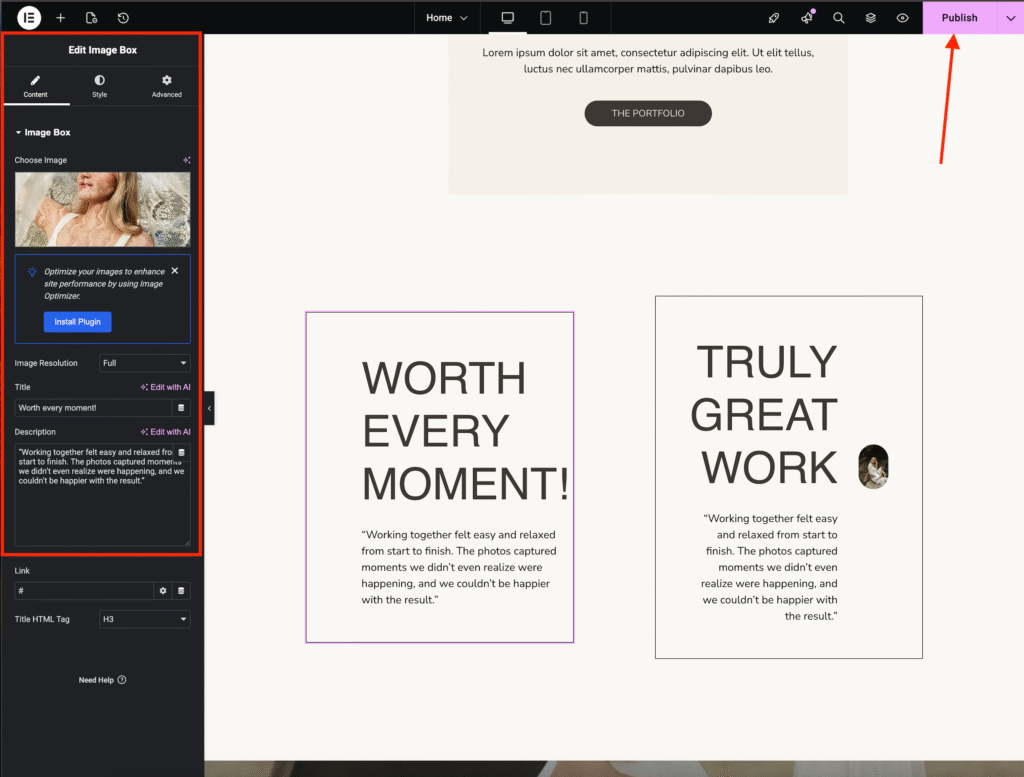Click the chosen image thumbnail
This screenshot has height=777, width=1024.
[x=102, y=209]
